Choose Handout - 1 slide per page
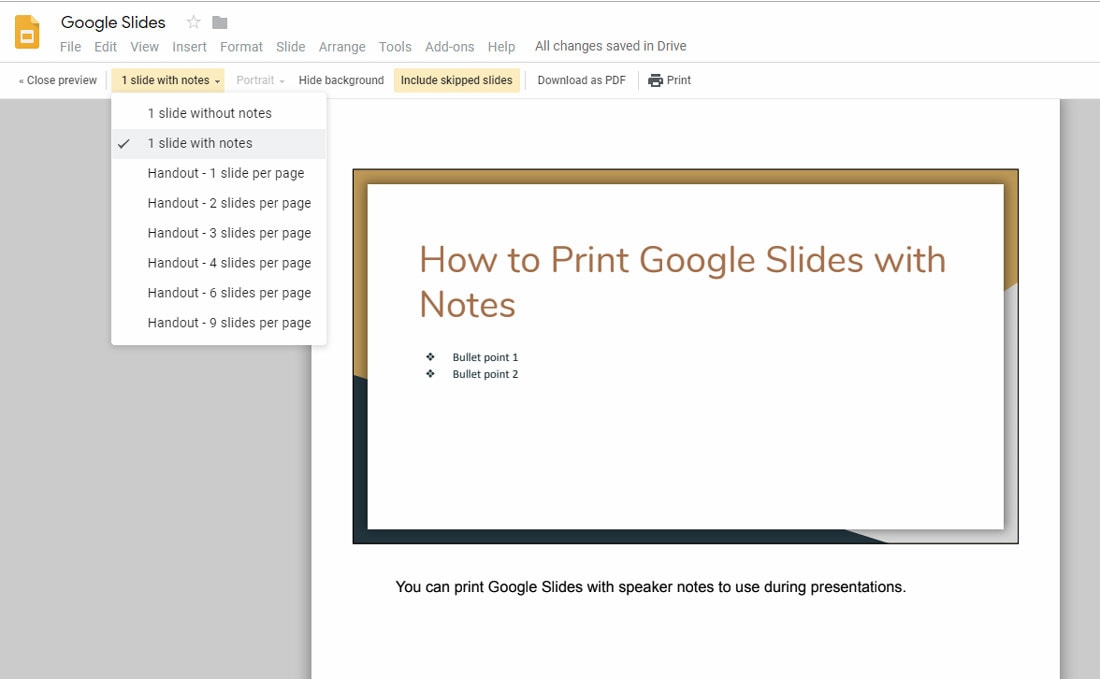 tap(219, 173)
